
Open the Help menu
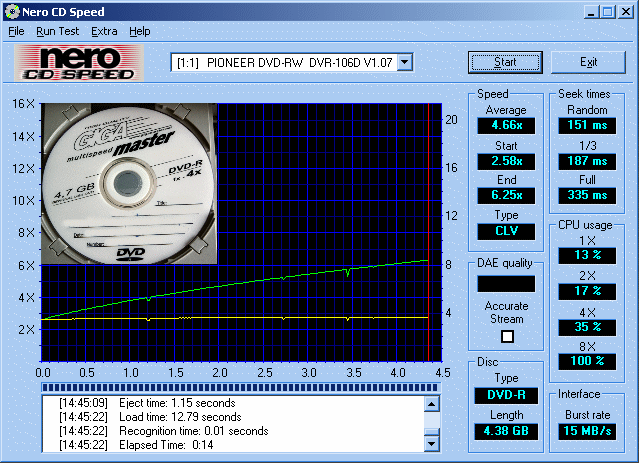pyautogui.click(x=140, y=31)
